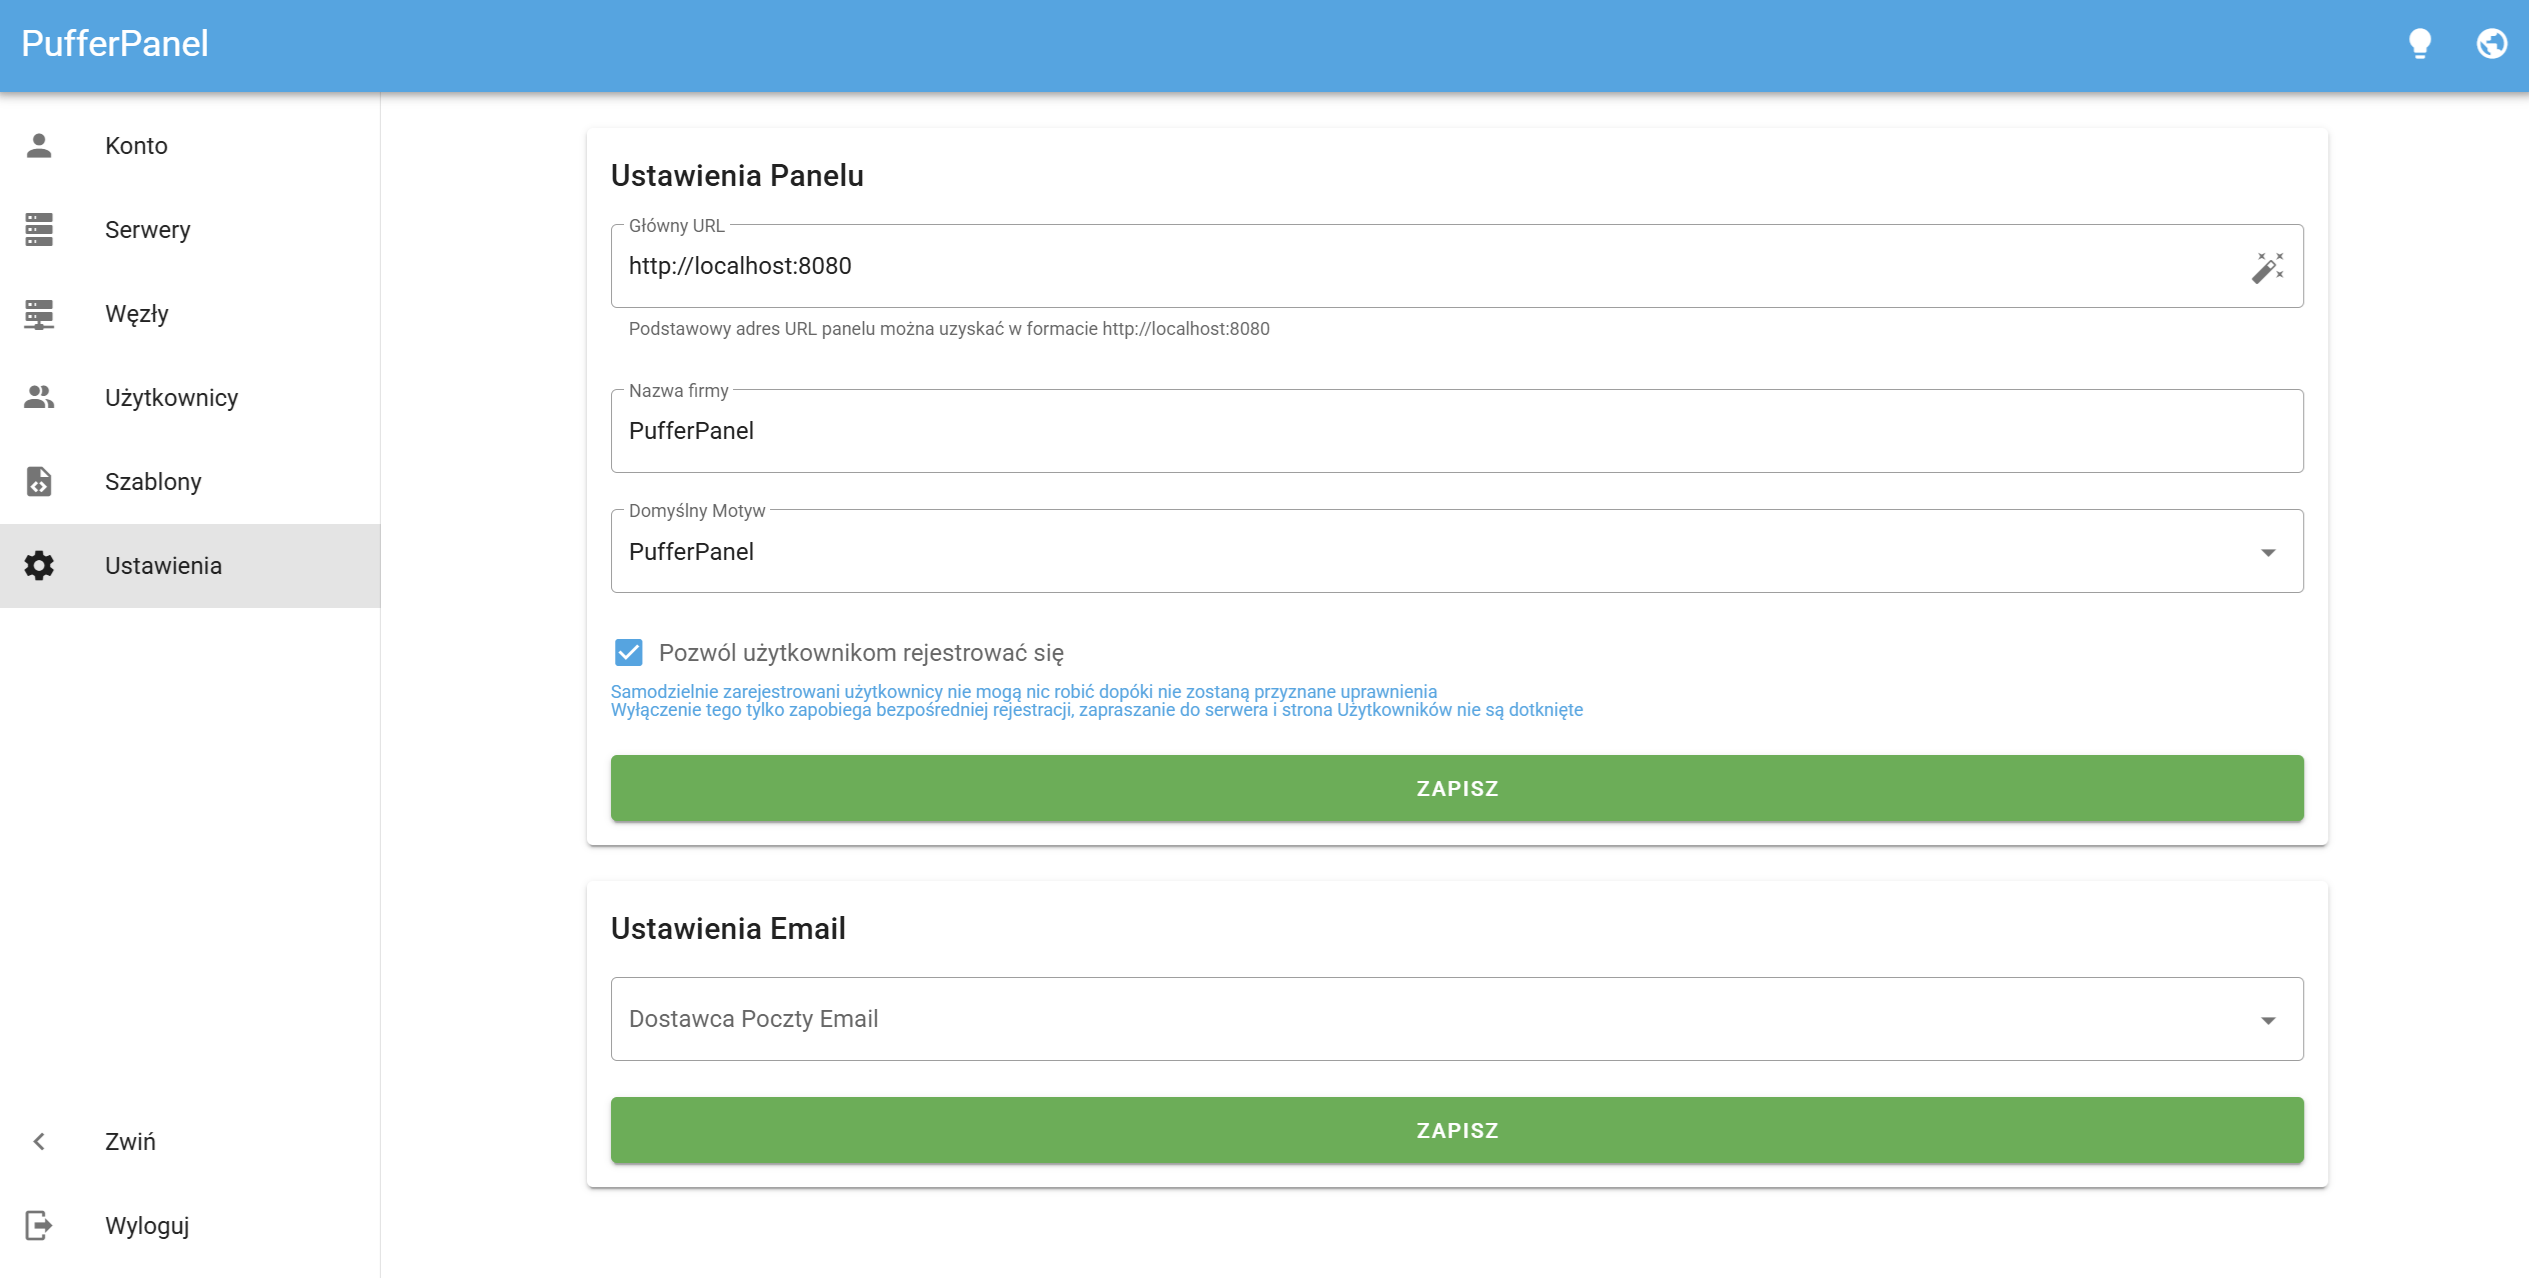Click the Serwery server stack icon
The width and height of the screenshot is (2529, 1284).
[x=39, y=230]
